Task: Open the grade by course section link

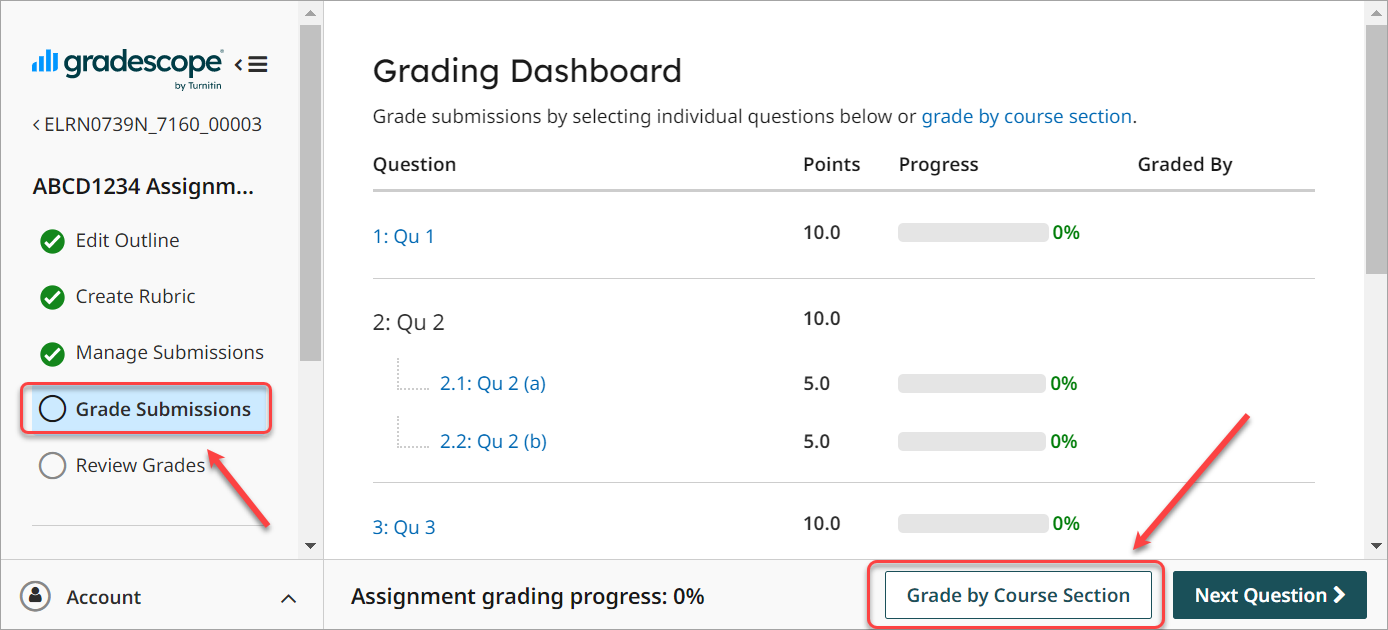Action: [x=1027, y=116]
